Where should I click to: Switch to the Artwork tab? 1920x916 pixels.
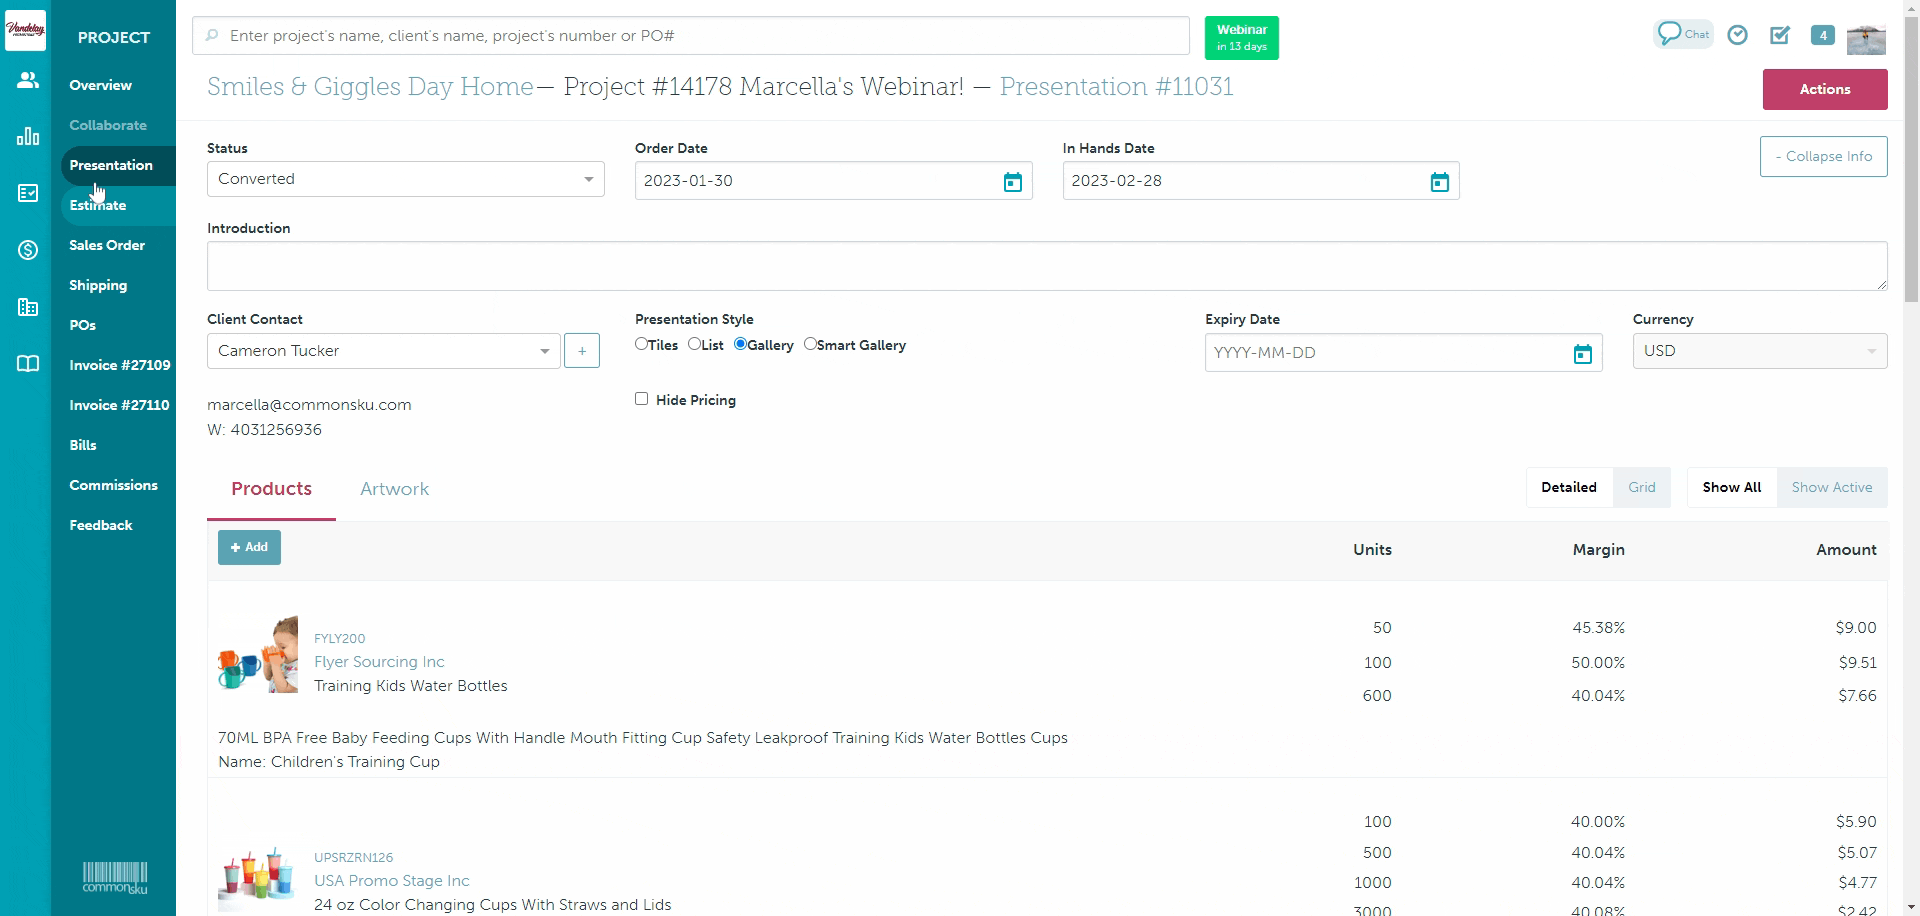point(394,489)
